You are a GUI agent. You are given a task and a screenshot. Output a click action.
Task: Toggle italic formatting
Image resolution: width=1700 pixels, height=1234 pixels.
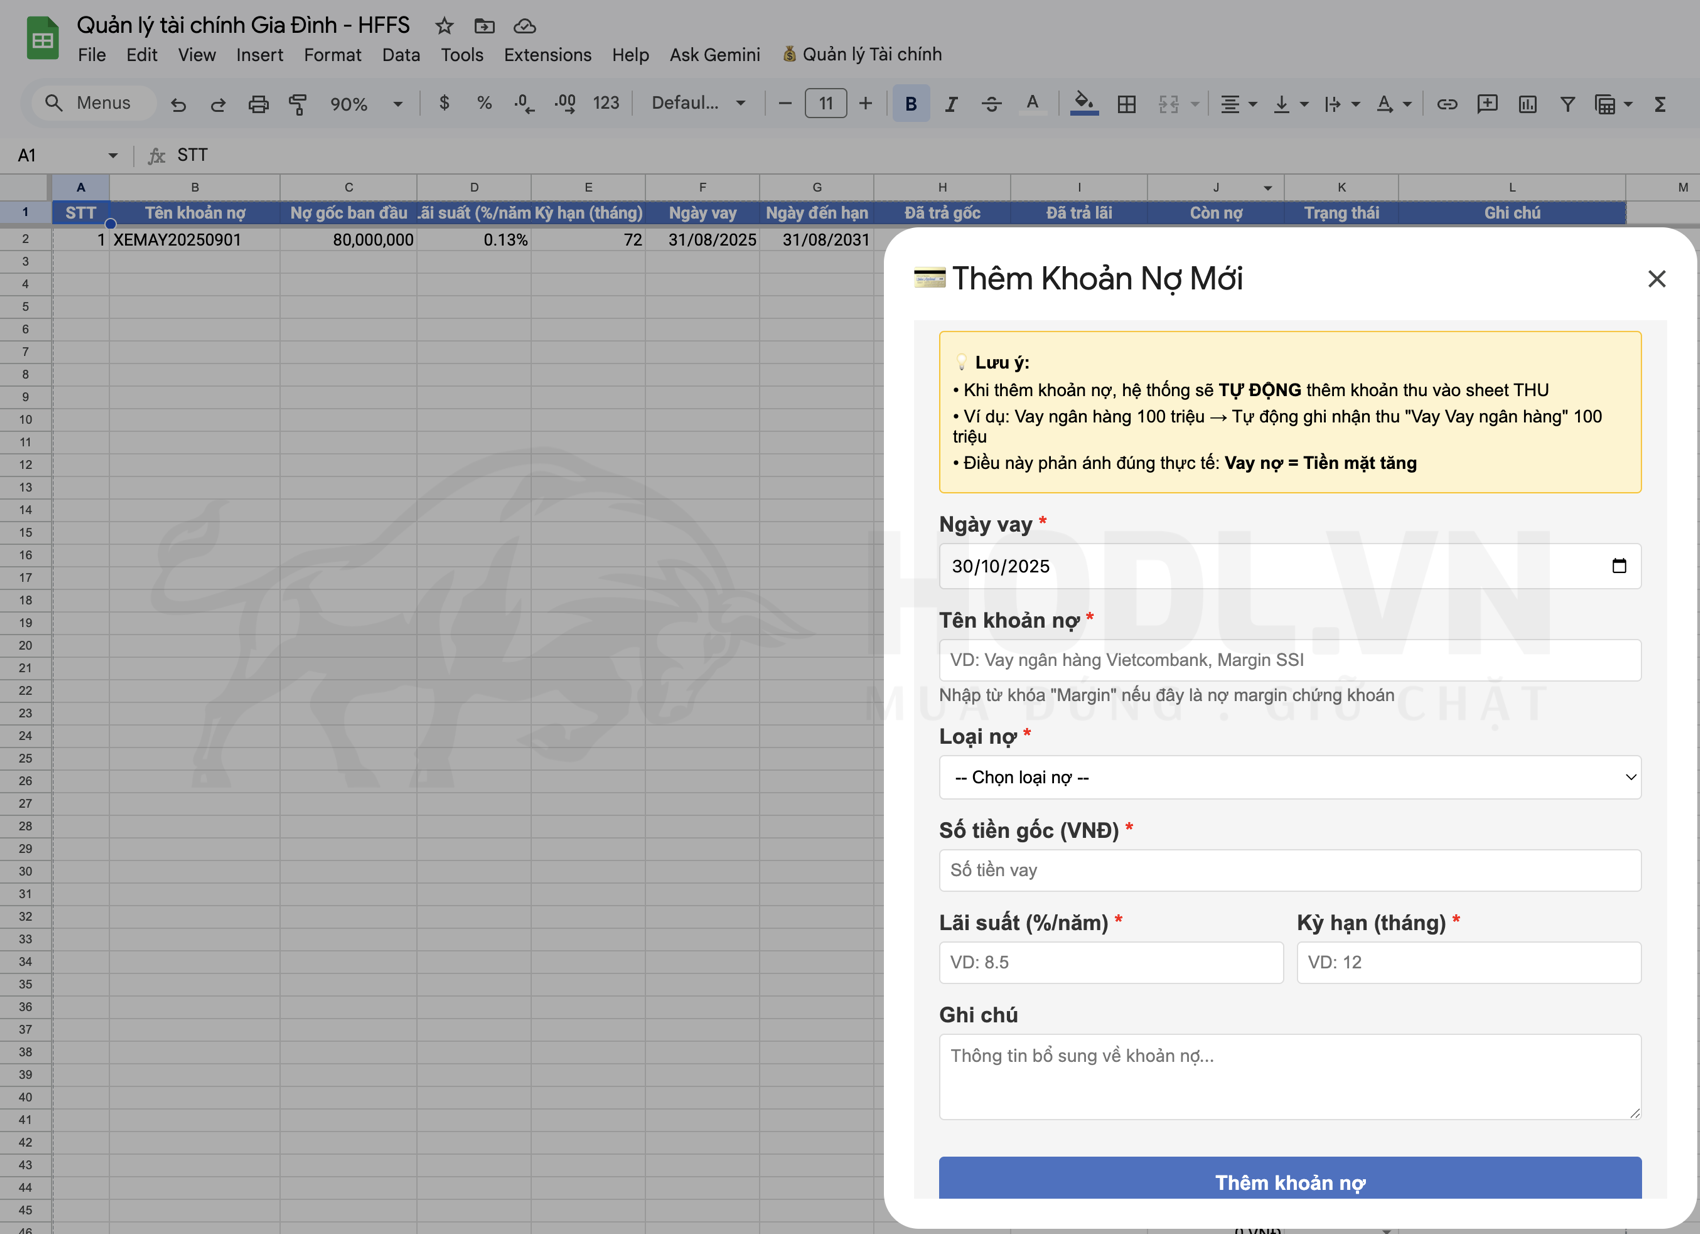(x=951, y=103)
